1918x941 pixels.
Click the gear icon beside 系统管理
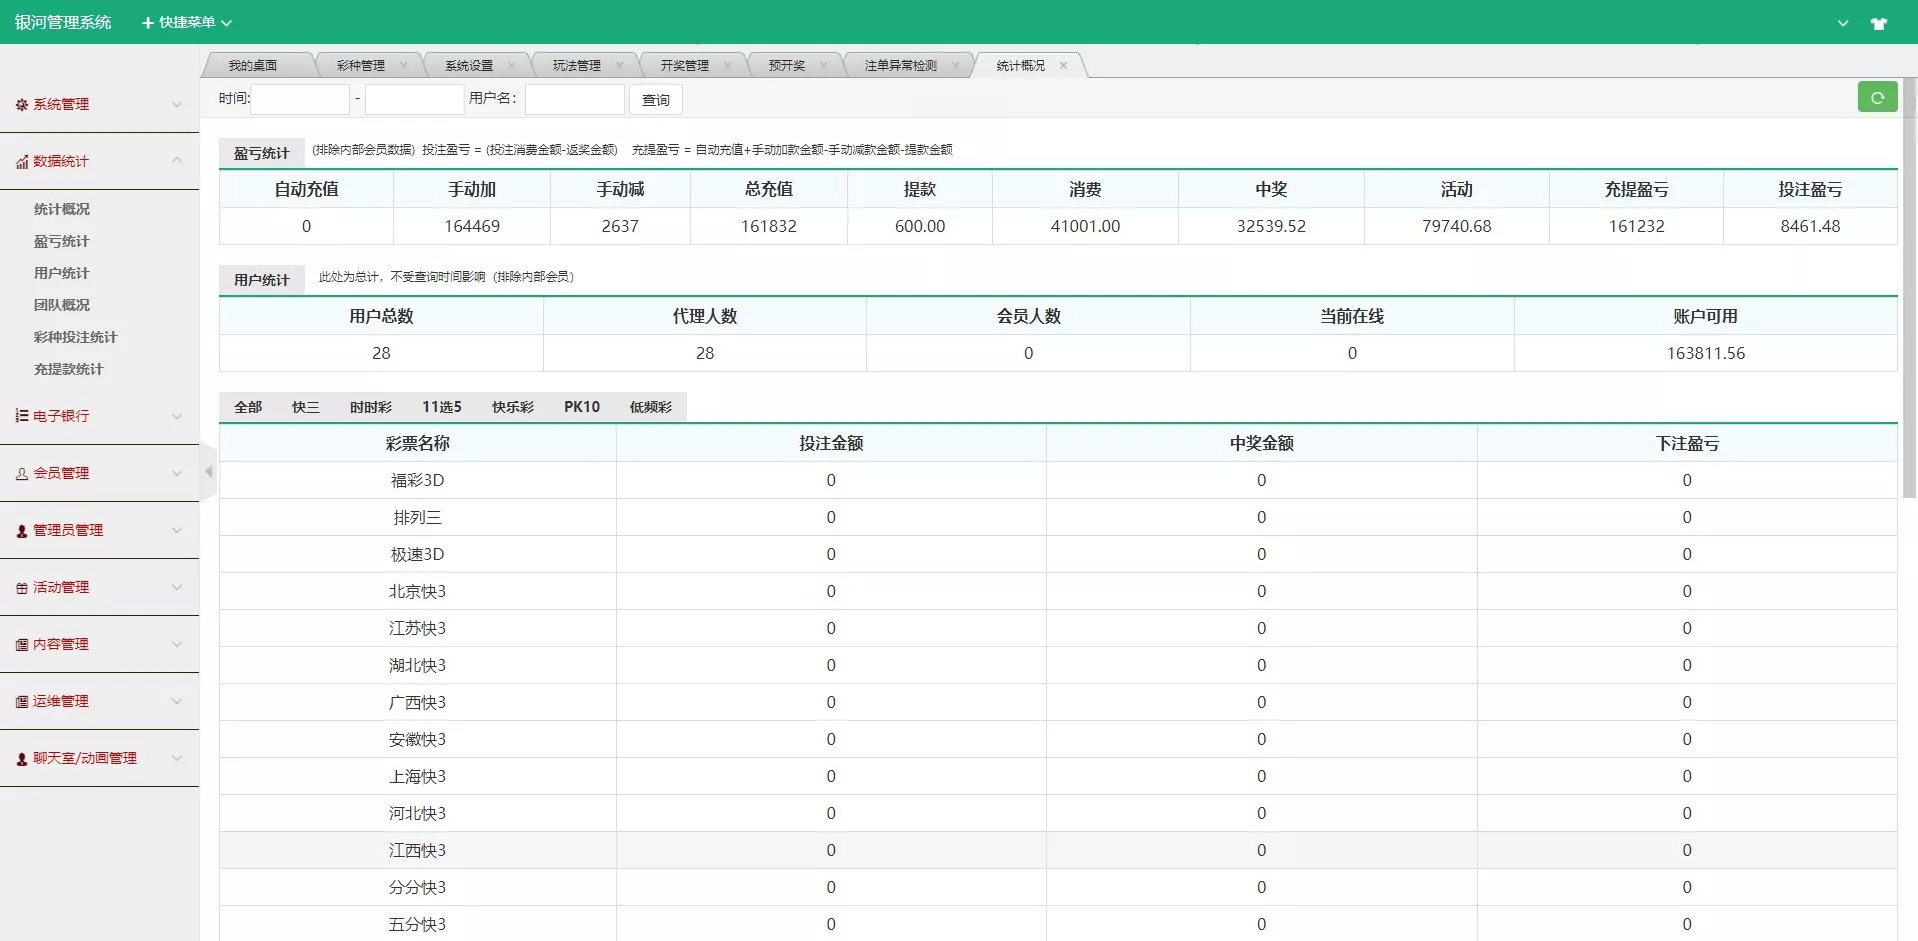point(20,104)
